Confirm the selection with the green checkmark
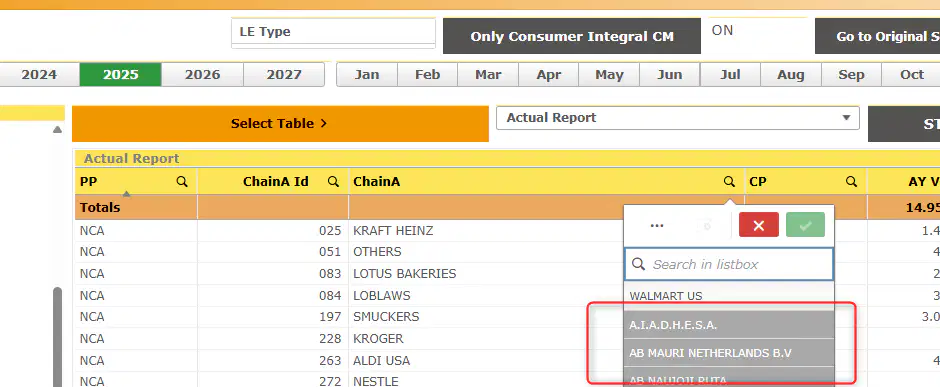 (805, 225)
